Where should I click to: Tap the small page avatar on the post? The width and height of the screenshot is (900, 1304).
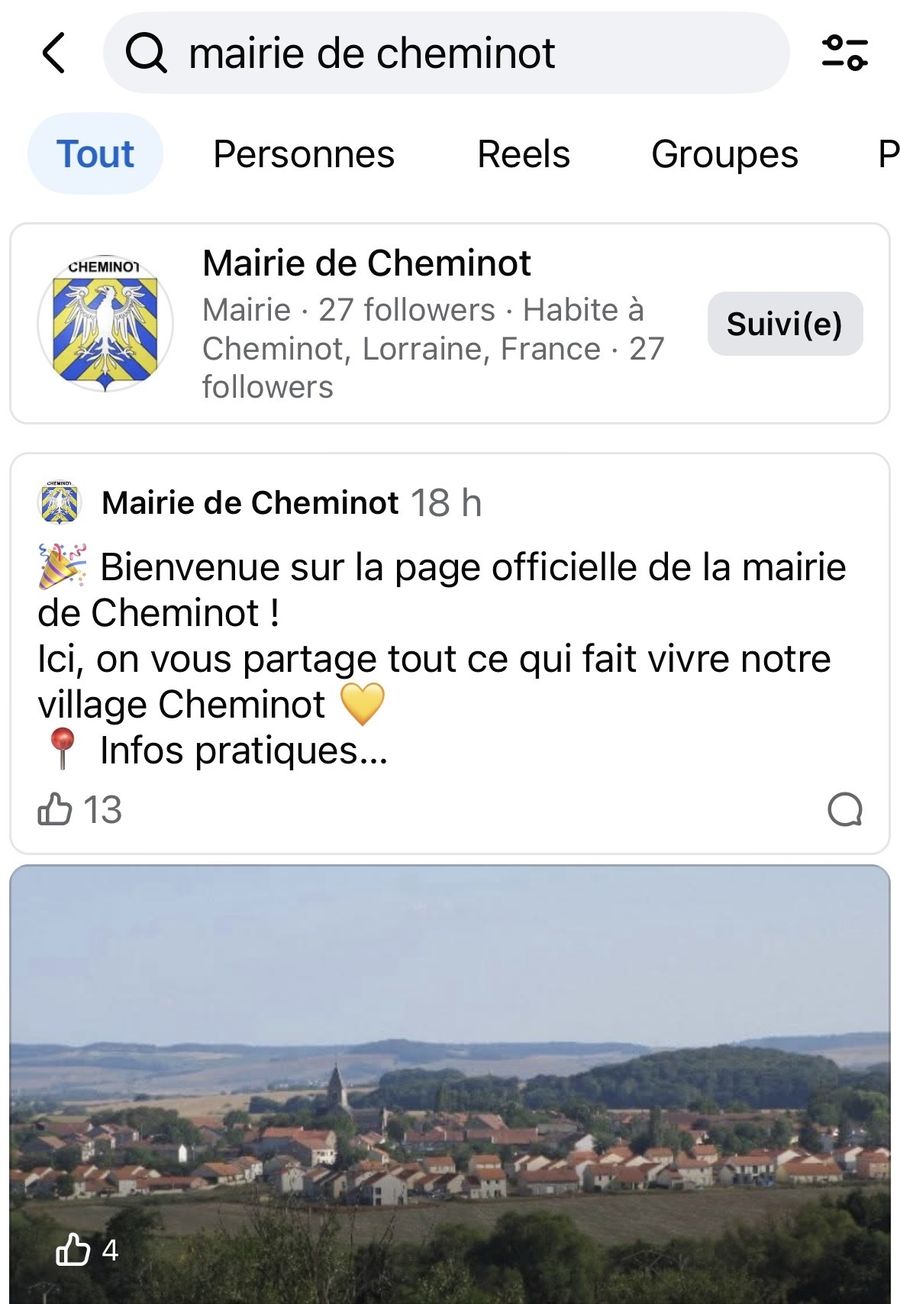(x=59, y=503)
